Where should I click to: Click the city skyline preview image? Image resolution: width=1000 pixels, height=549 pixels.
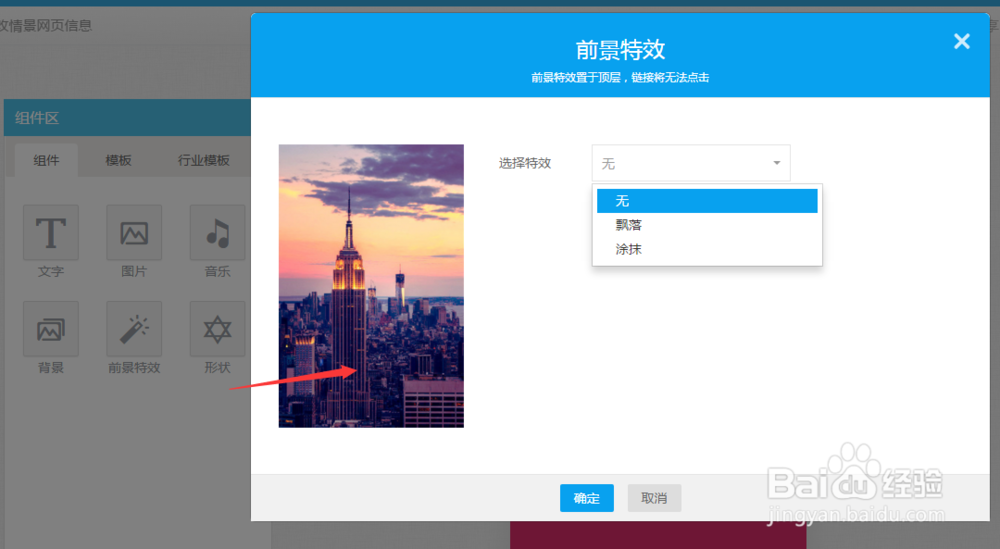click(x=371, y=286)
